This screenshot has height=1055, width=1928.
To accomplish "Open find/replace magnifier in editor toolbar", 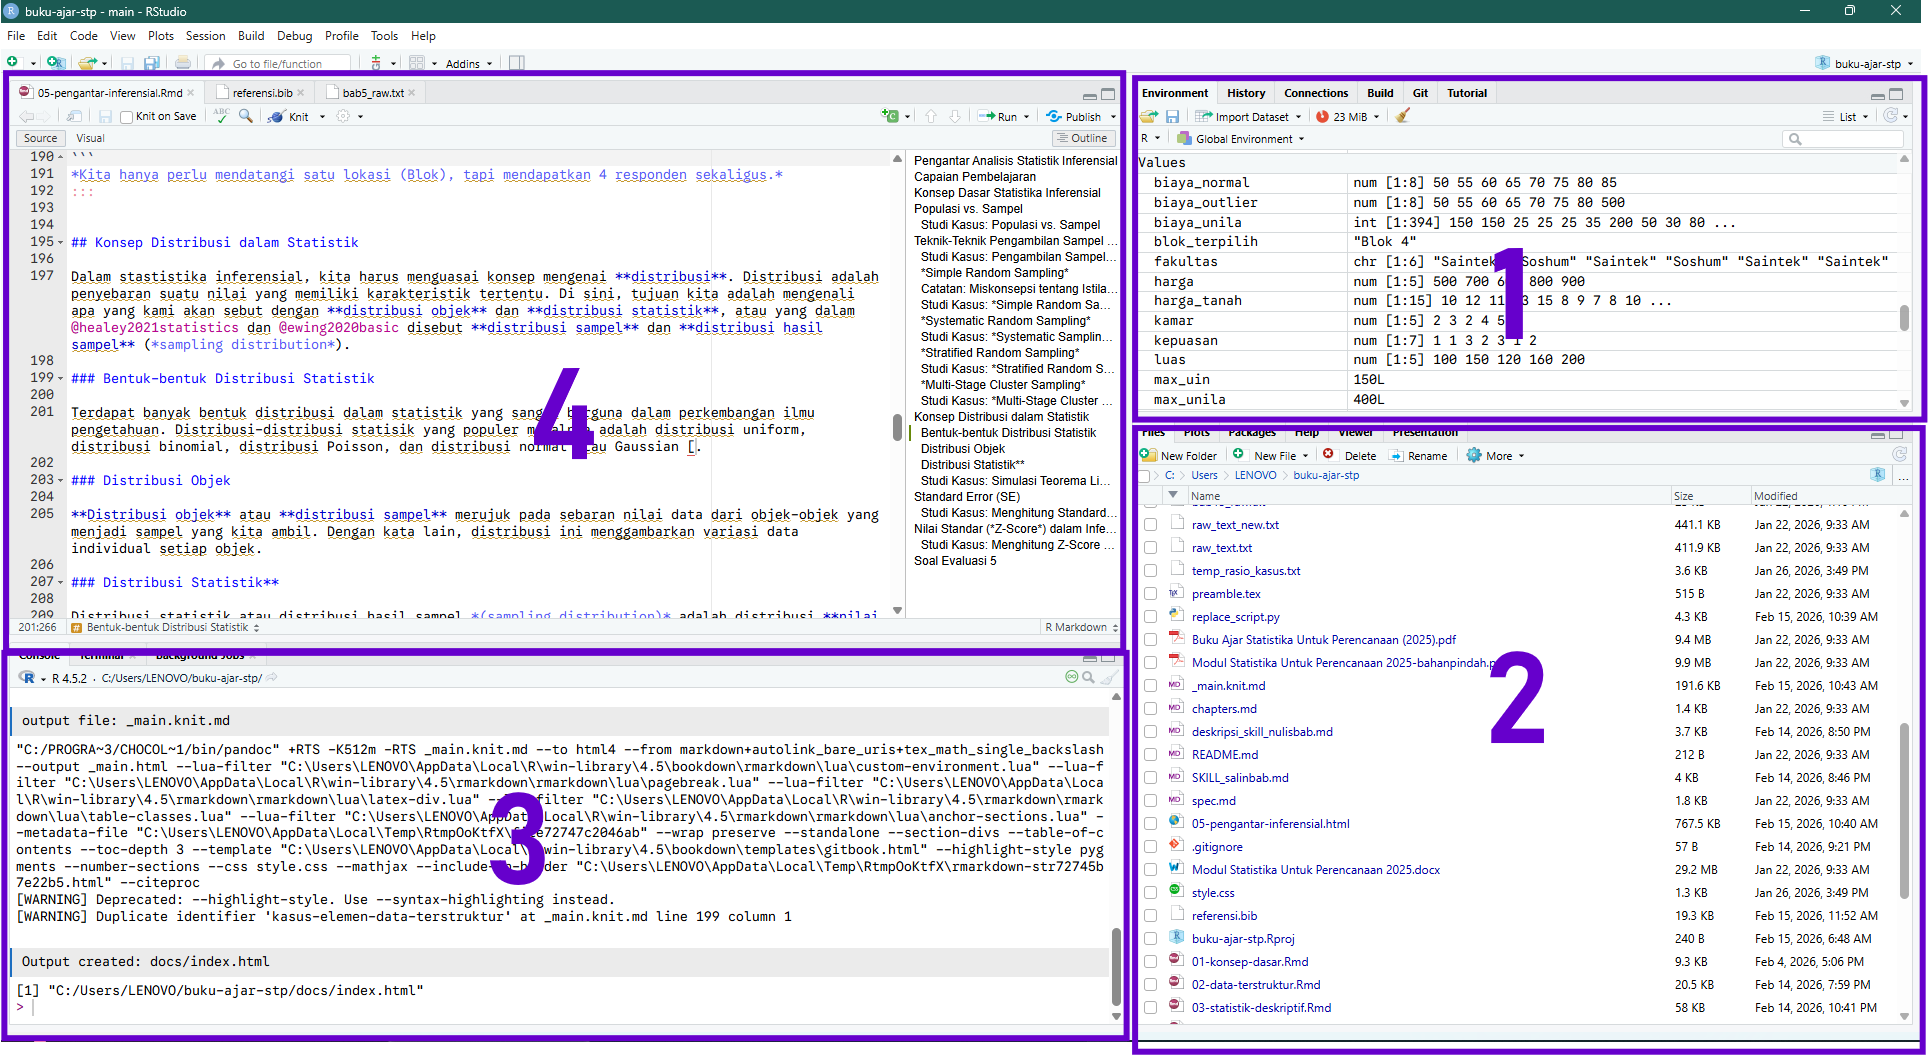I will [246, 116].
